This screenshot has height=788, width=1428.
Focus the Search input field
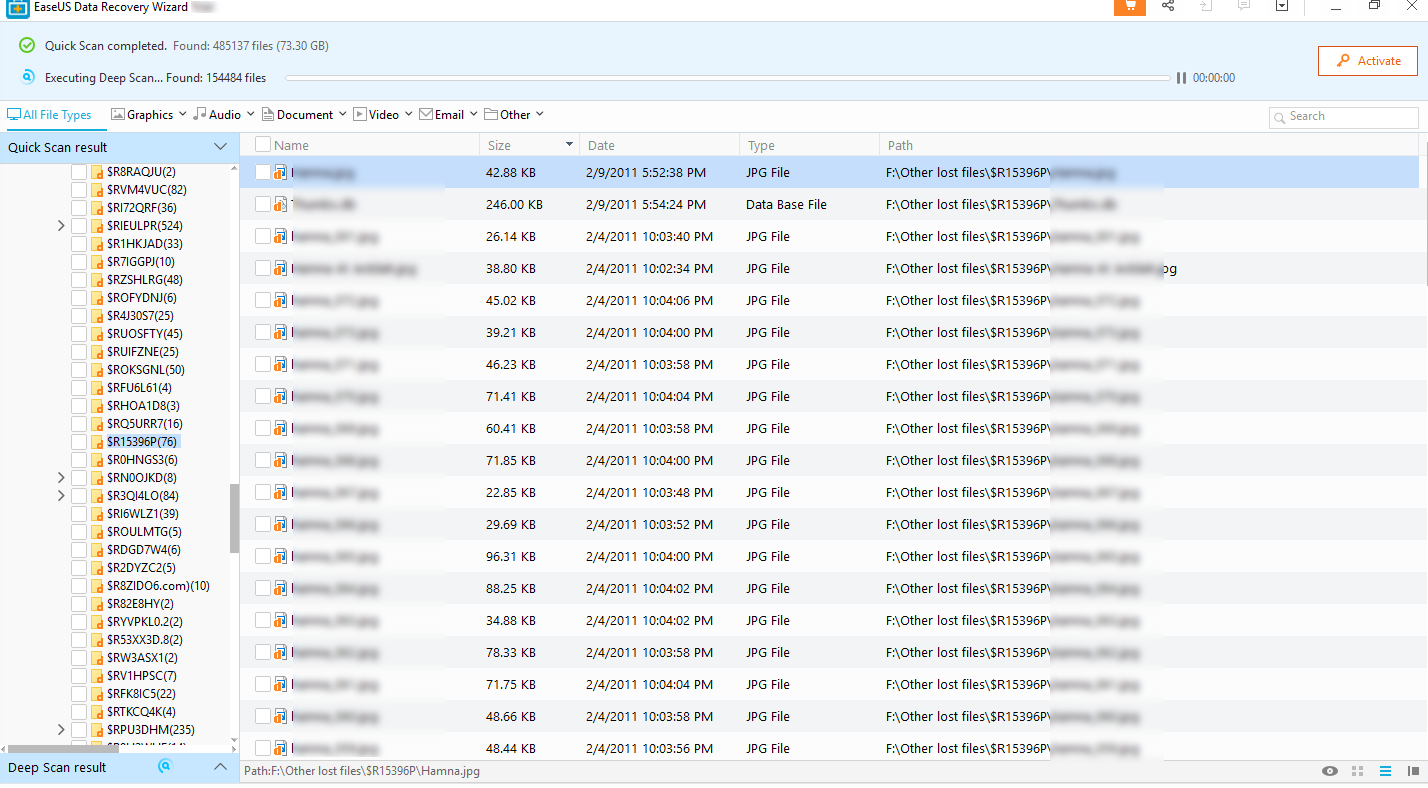1344,117
